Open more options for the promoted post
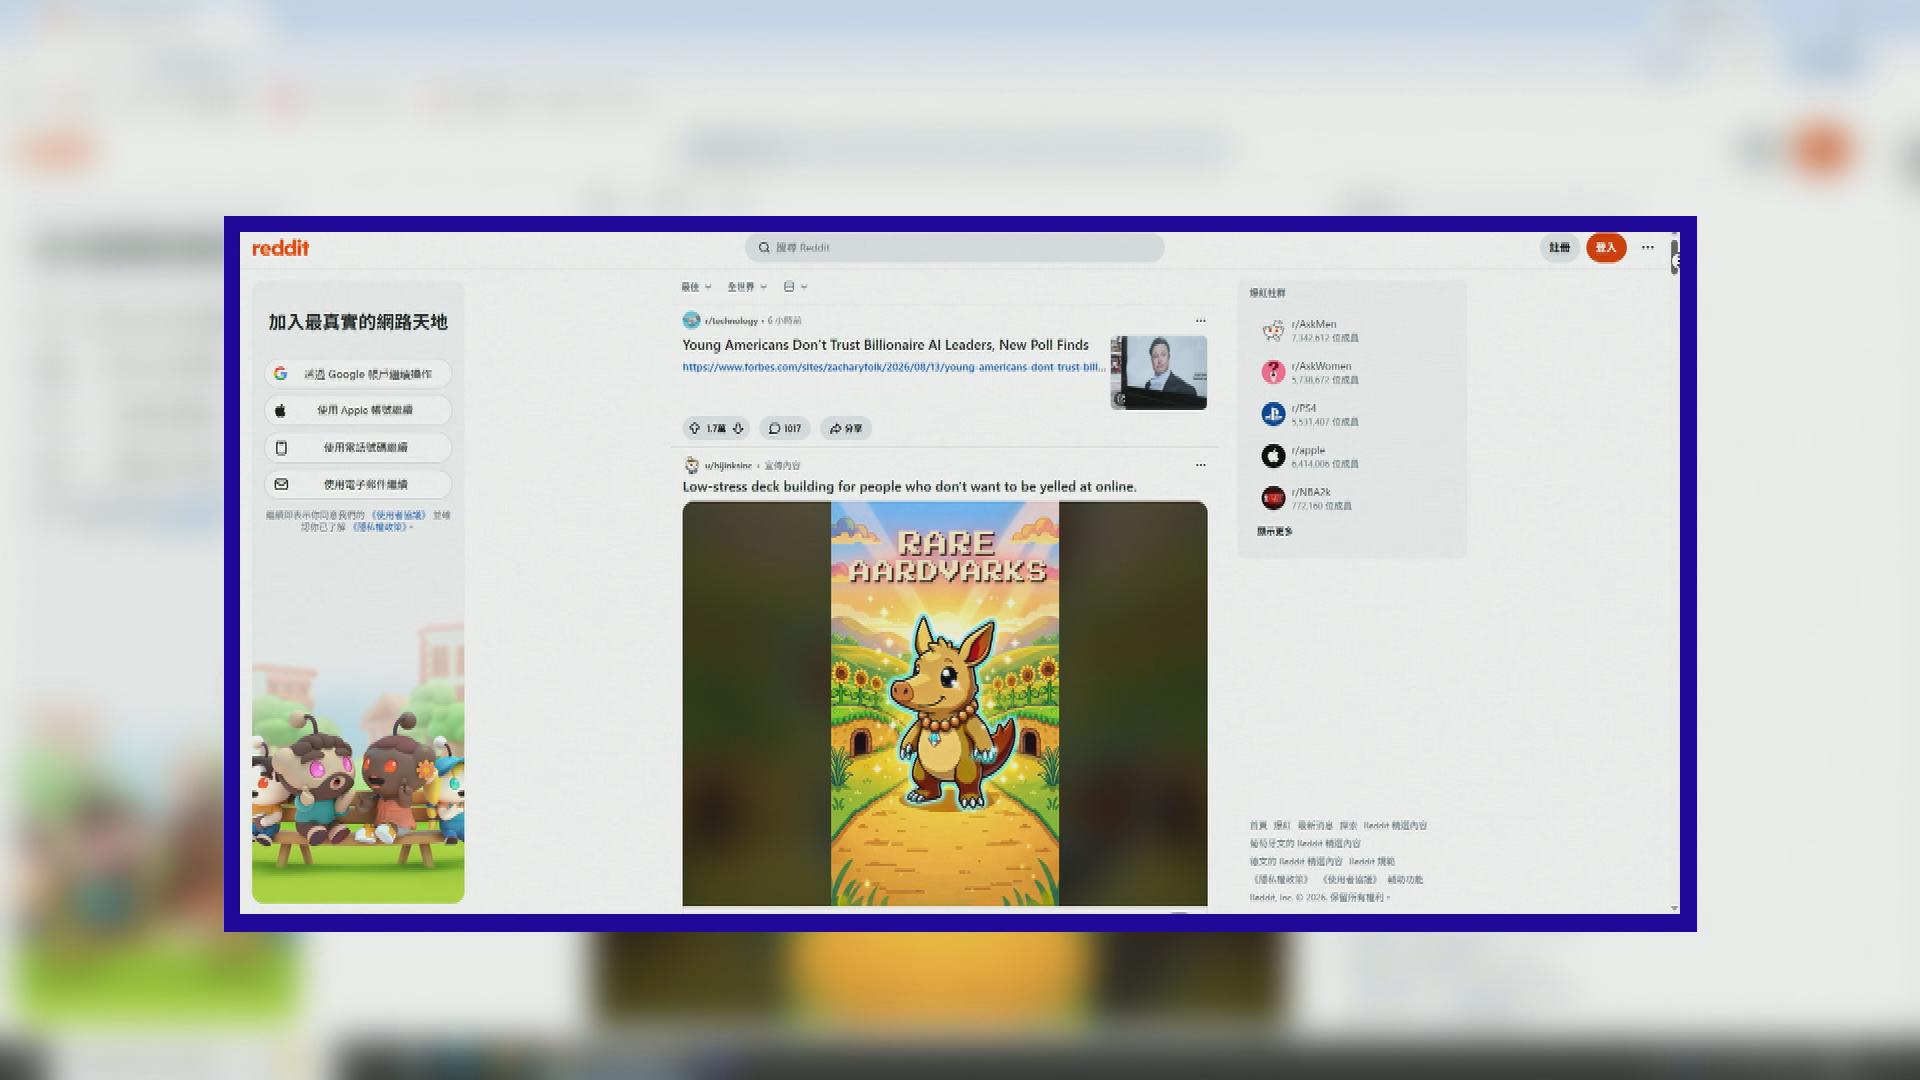The image size is (1920, 1080). (1201, 465)
